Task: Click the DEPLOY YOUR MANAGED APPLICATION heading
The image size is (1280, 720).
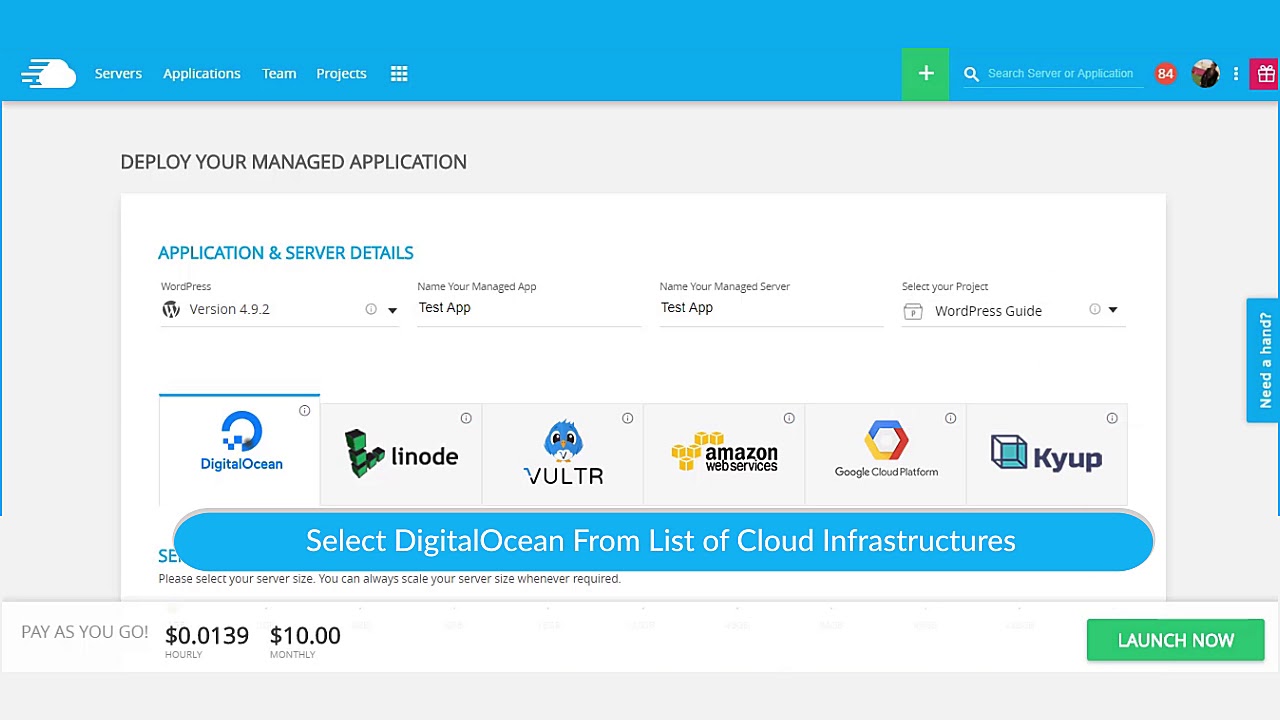Action: click(293, 162)
